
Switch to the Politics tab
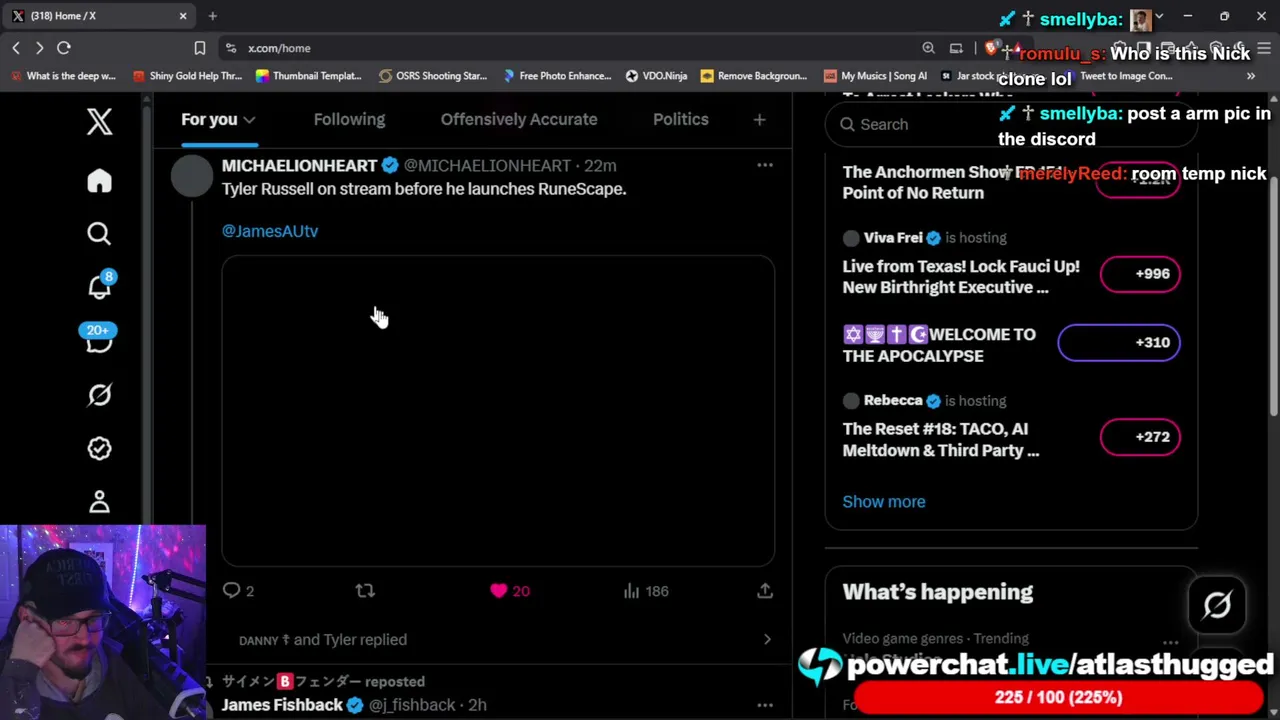coord(681,119)
